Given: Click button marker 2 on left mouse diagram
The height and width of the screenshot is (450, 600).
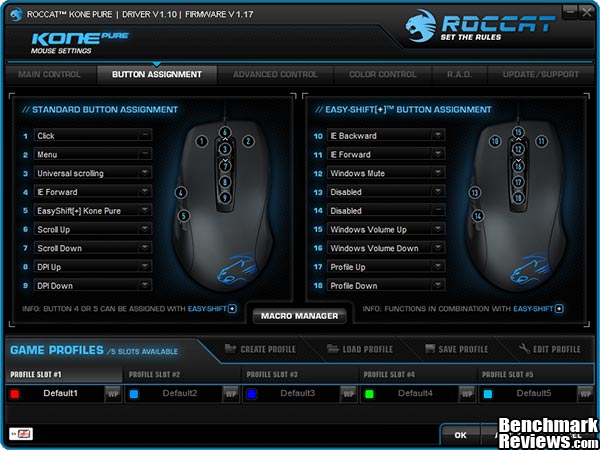Looking at the screenshot, I should pos(248,142).
